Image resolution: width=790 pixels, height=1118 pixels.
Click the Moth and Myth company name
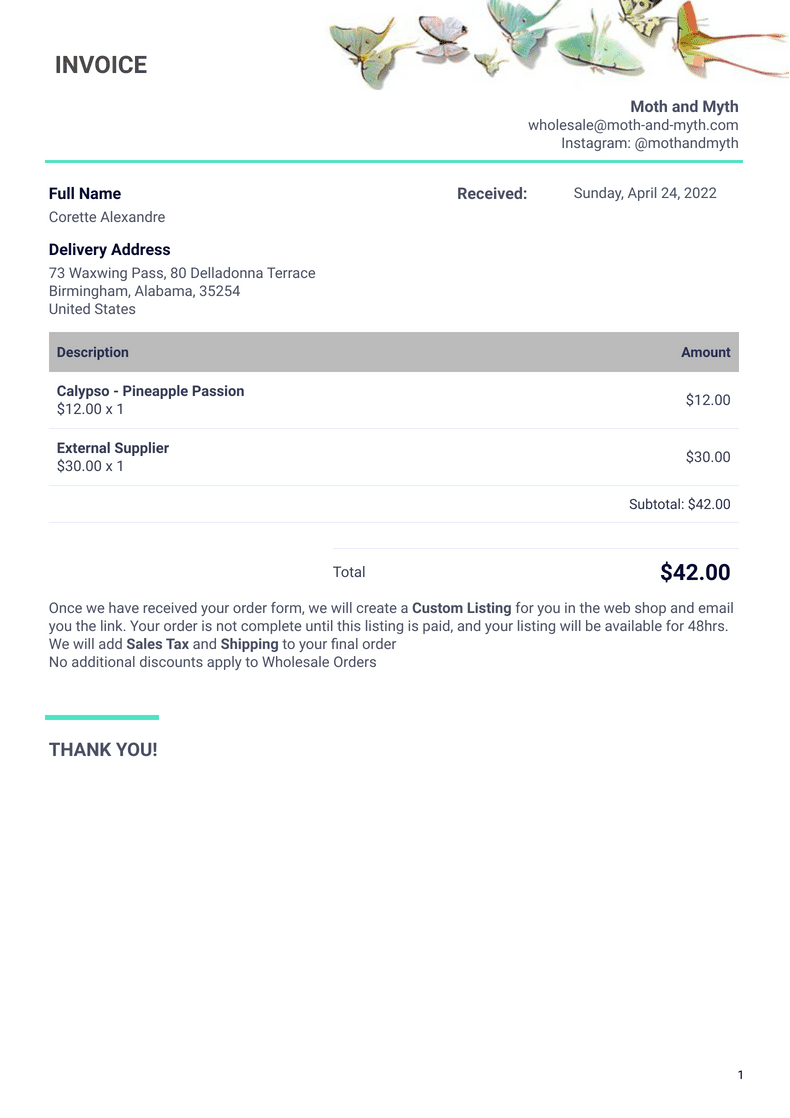point(684,106)
